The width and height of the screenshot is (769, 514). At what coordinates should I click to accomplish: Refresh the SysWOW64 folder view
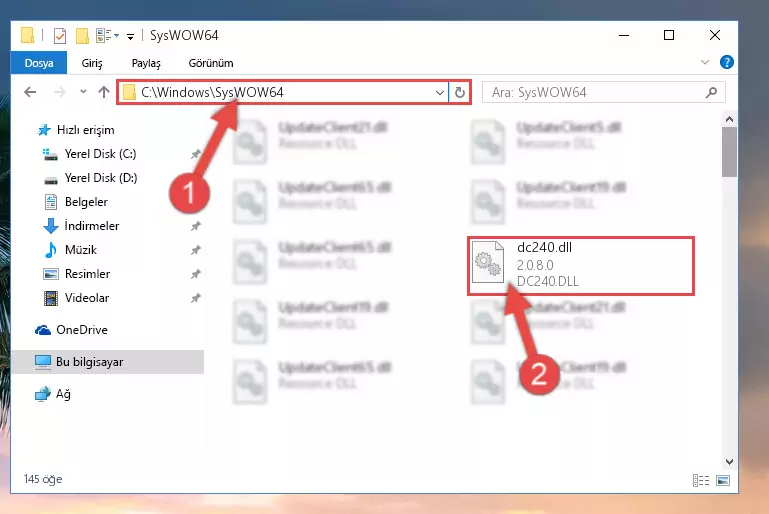[x=460, y=92]
